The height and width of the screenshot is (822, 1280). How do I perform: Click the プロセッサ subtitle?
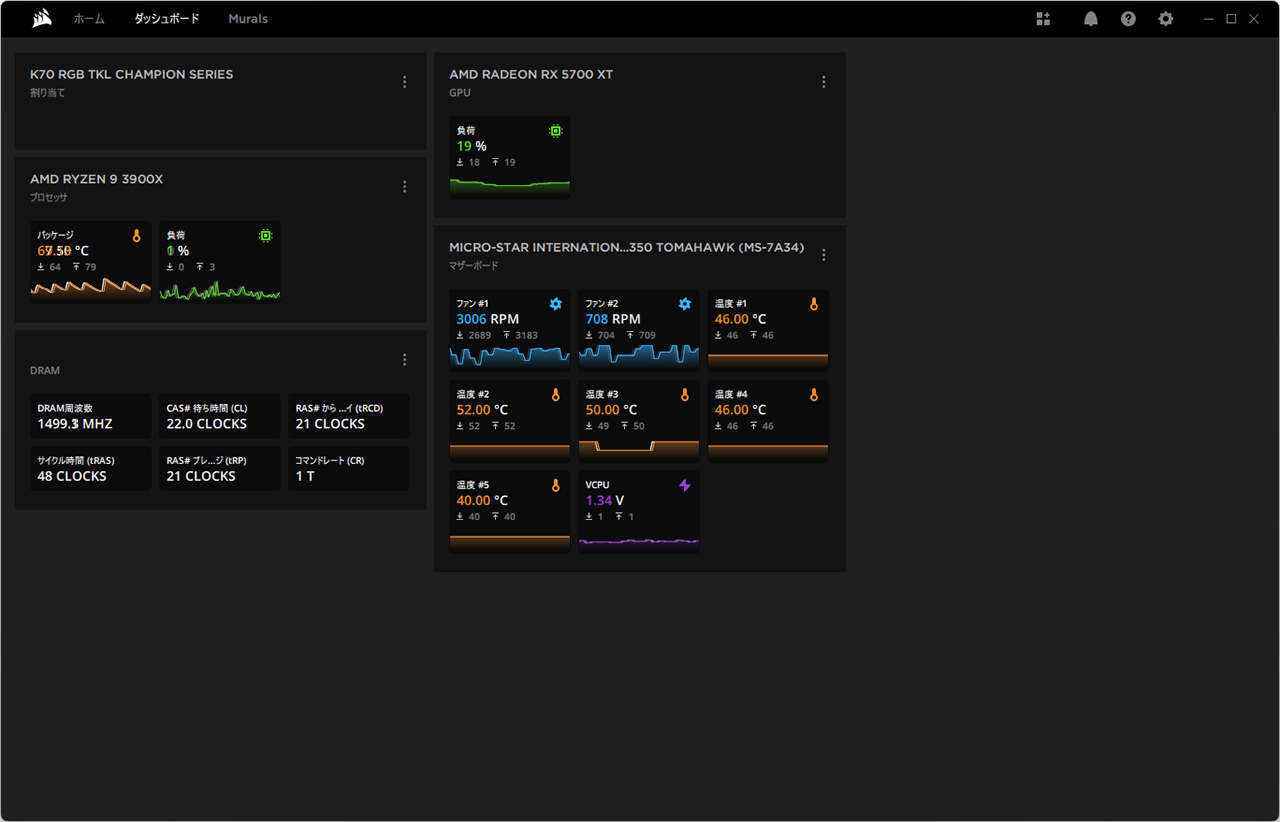49,198
